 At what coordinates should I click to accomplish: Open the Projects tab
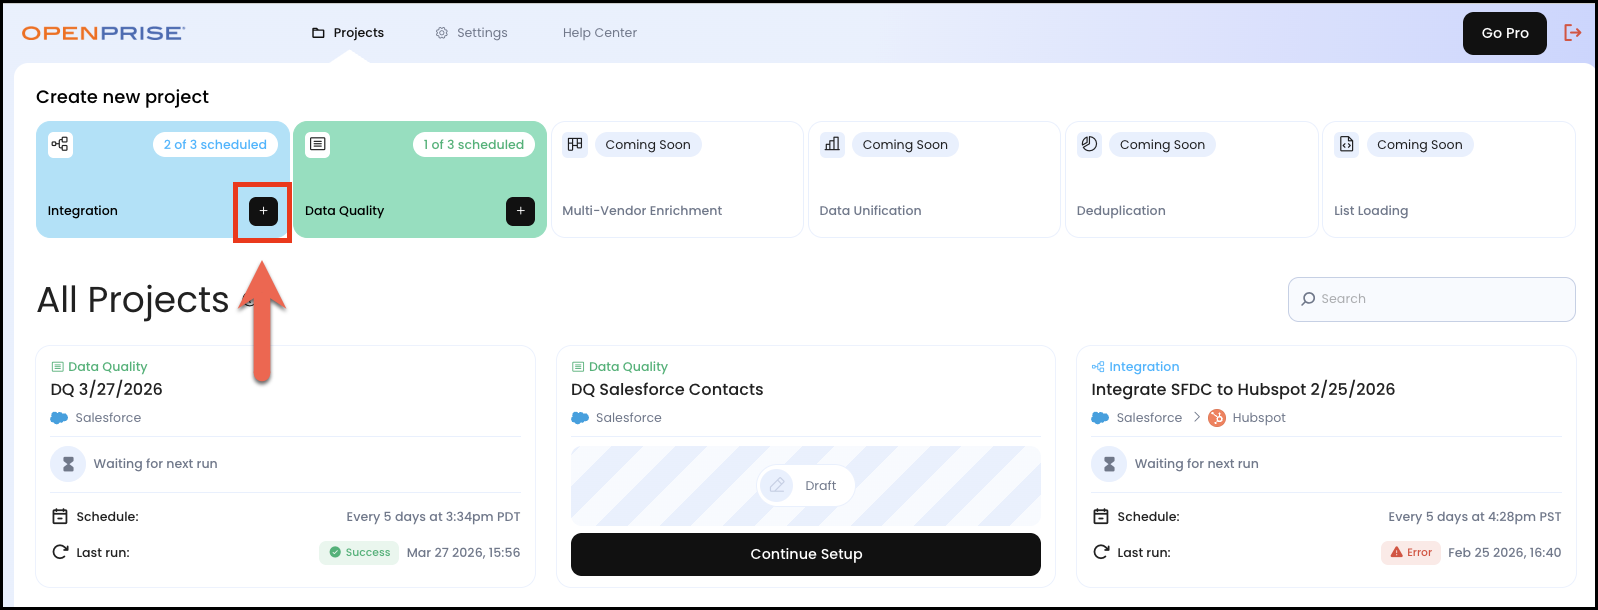click(348, 33)
